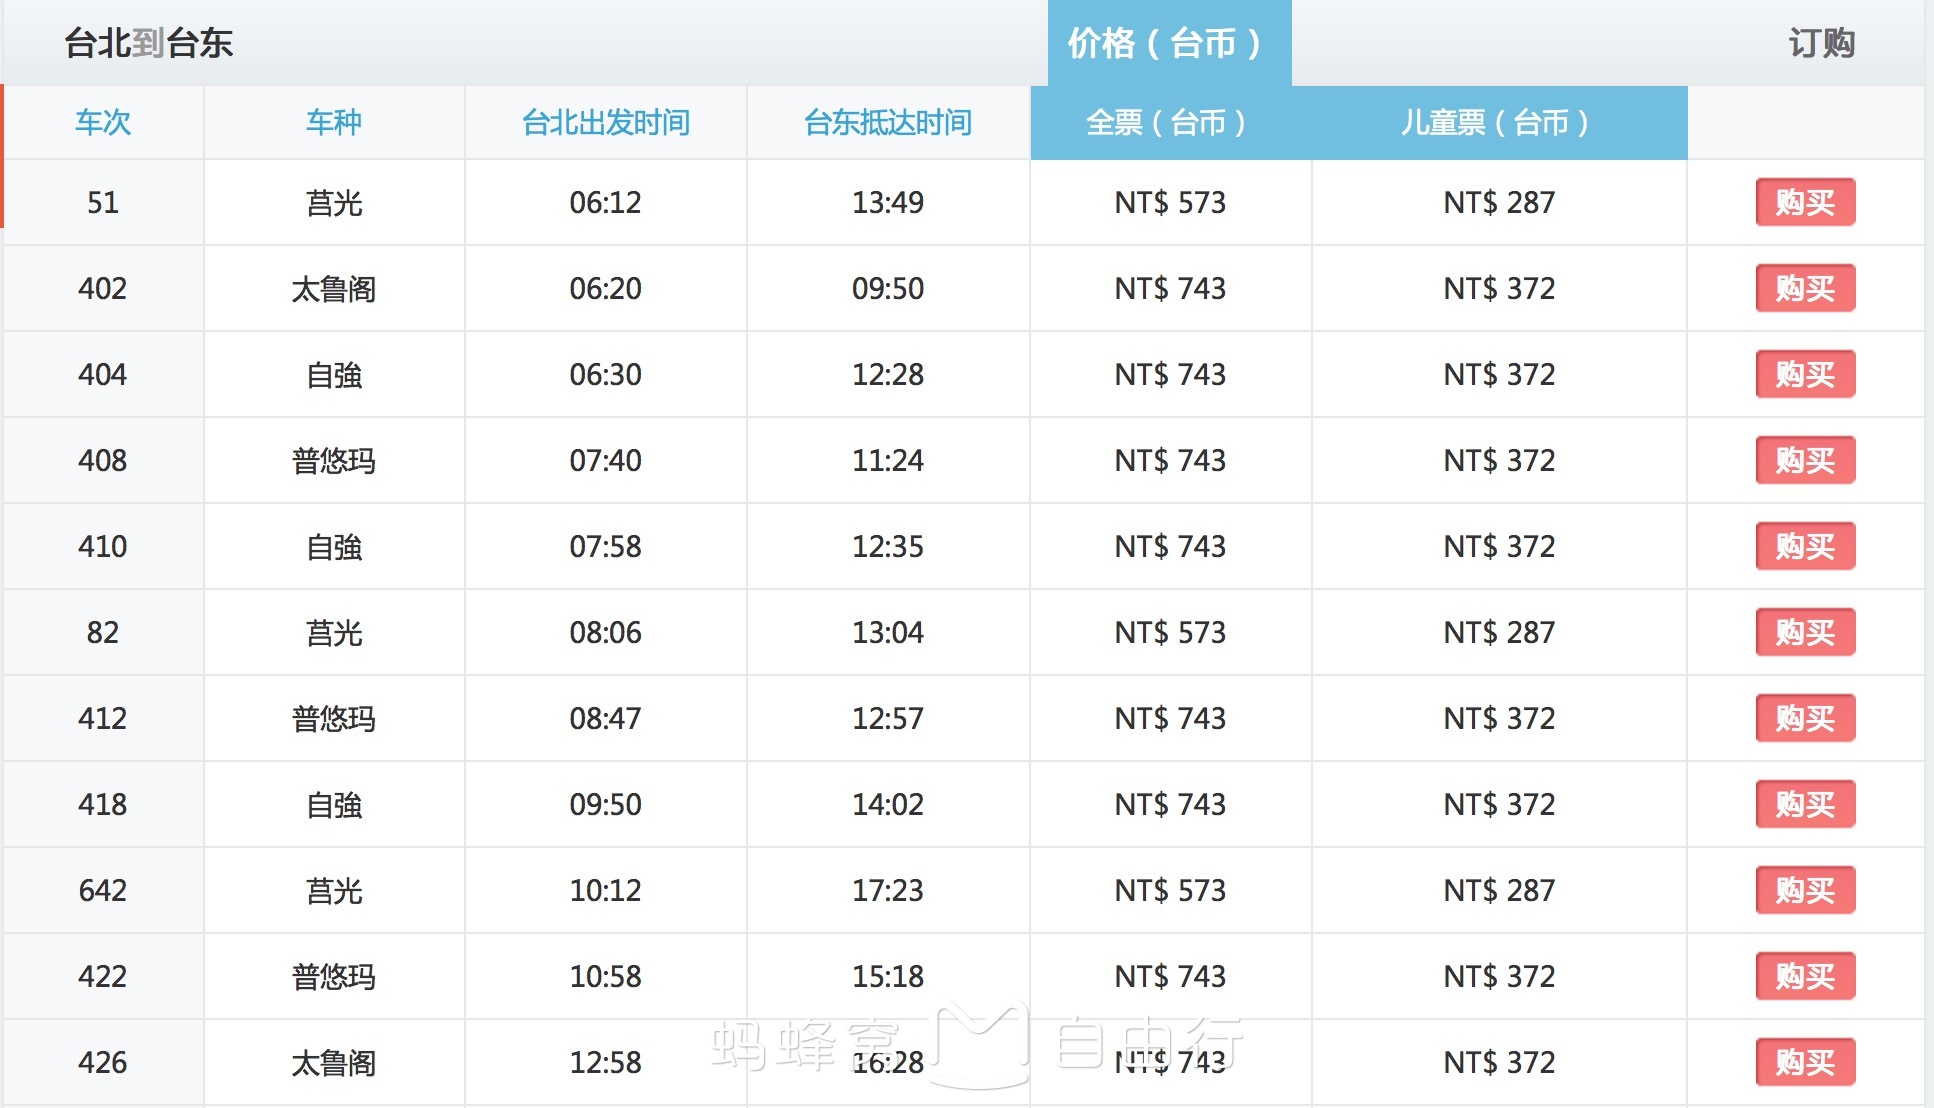Purchase ticket for train 408 普悠玛
This screenshot has height=1108, width=1934.
click(1805, 460)
